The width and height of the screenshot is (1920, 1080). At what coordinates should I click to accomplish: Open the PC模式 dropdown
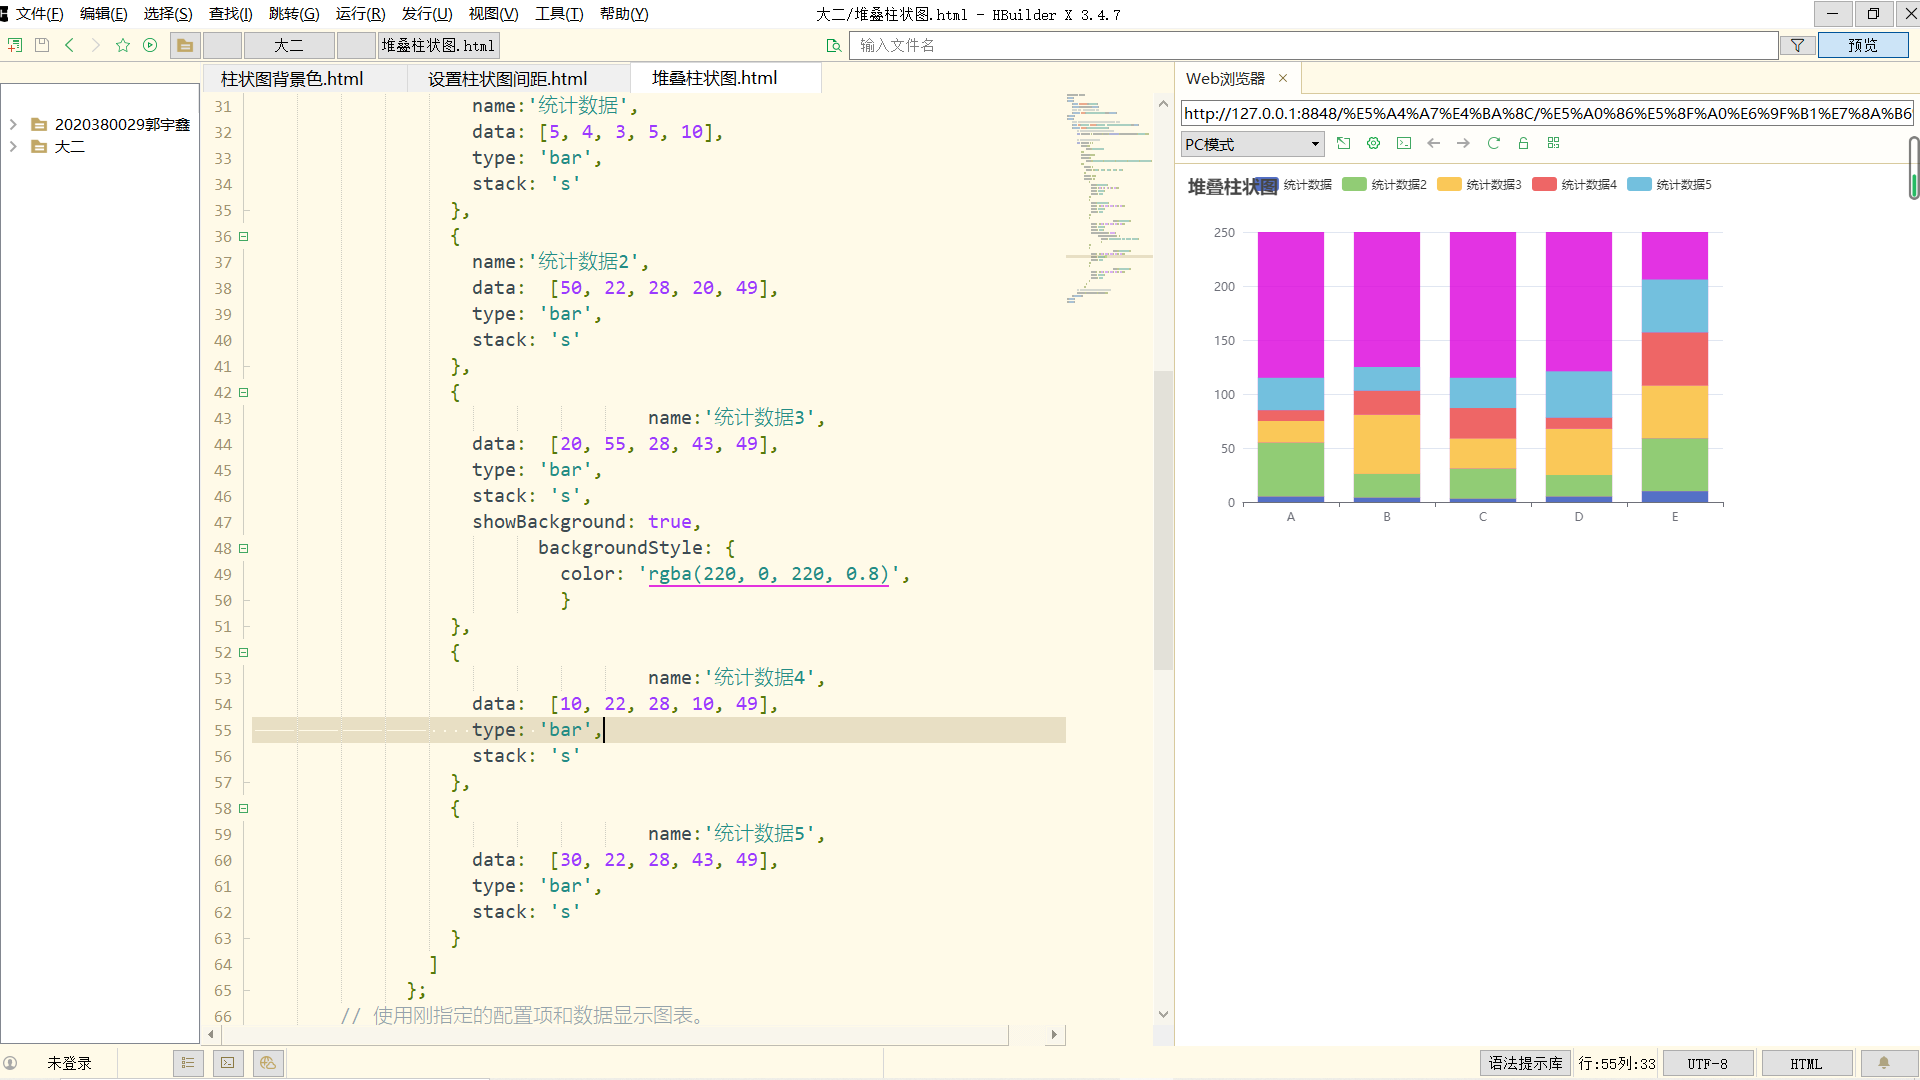pos(1252,144)
